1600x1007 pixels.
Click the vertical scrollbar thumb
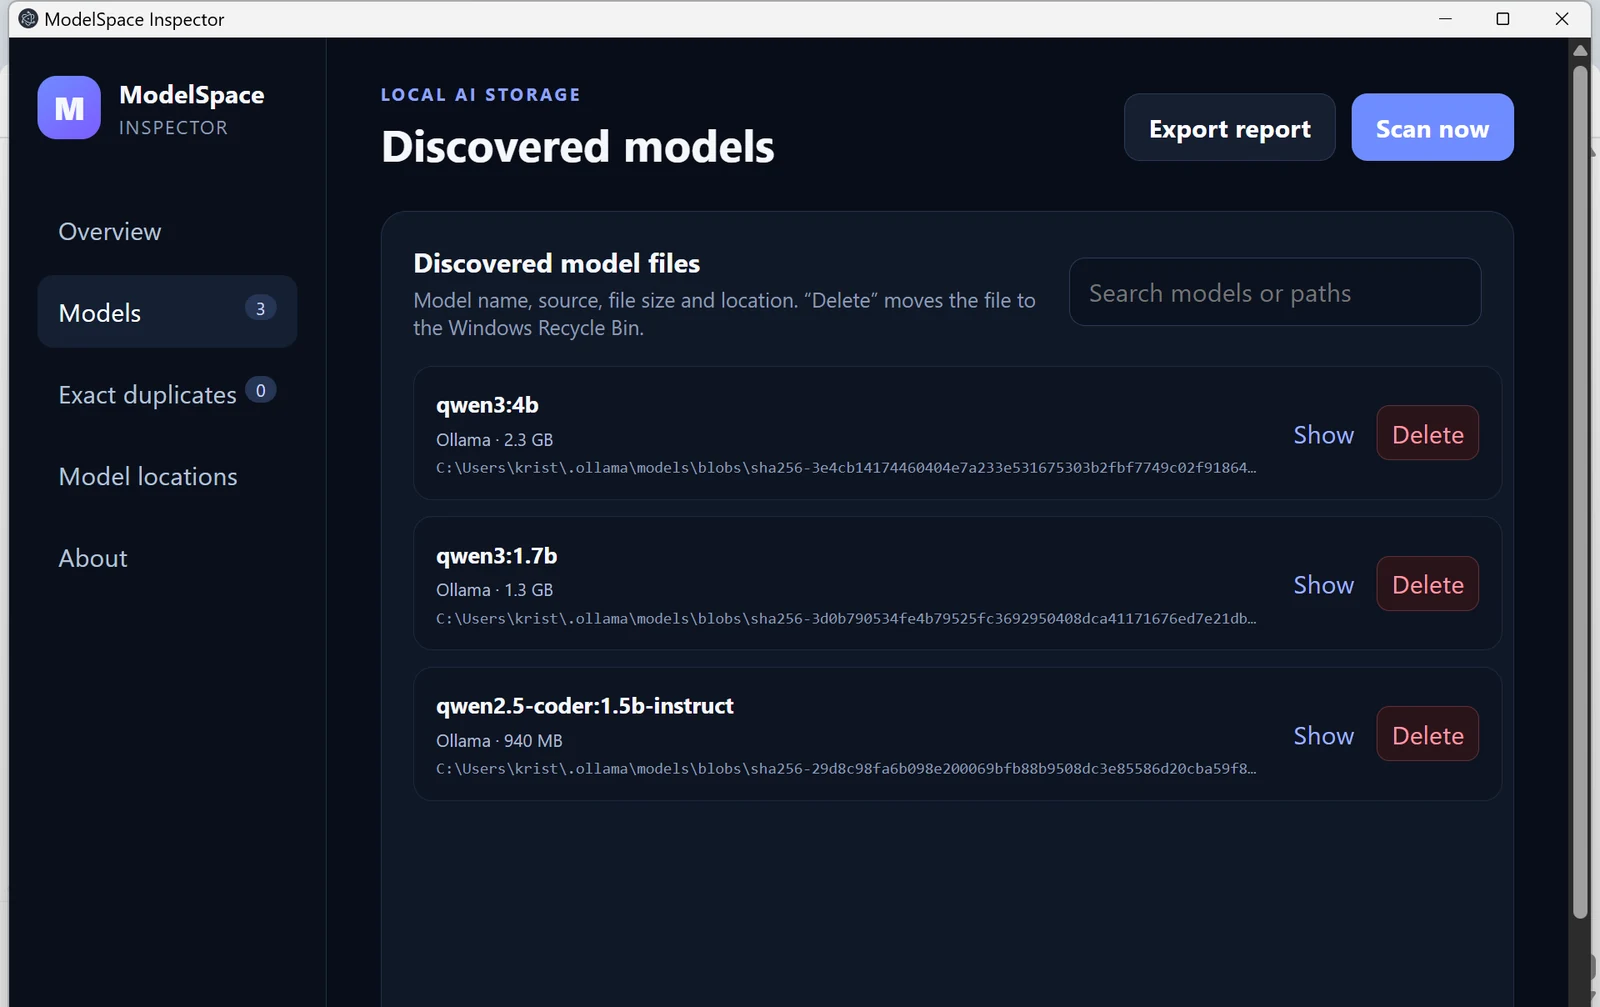[1580, 490]
